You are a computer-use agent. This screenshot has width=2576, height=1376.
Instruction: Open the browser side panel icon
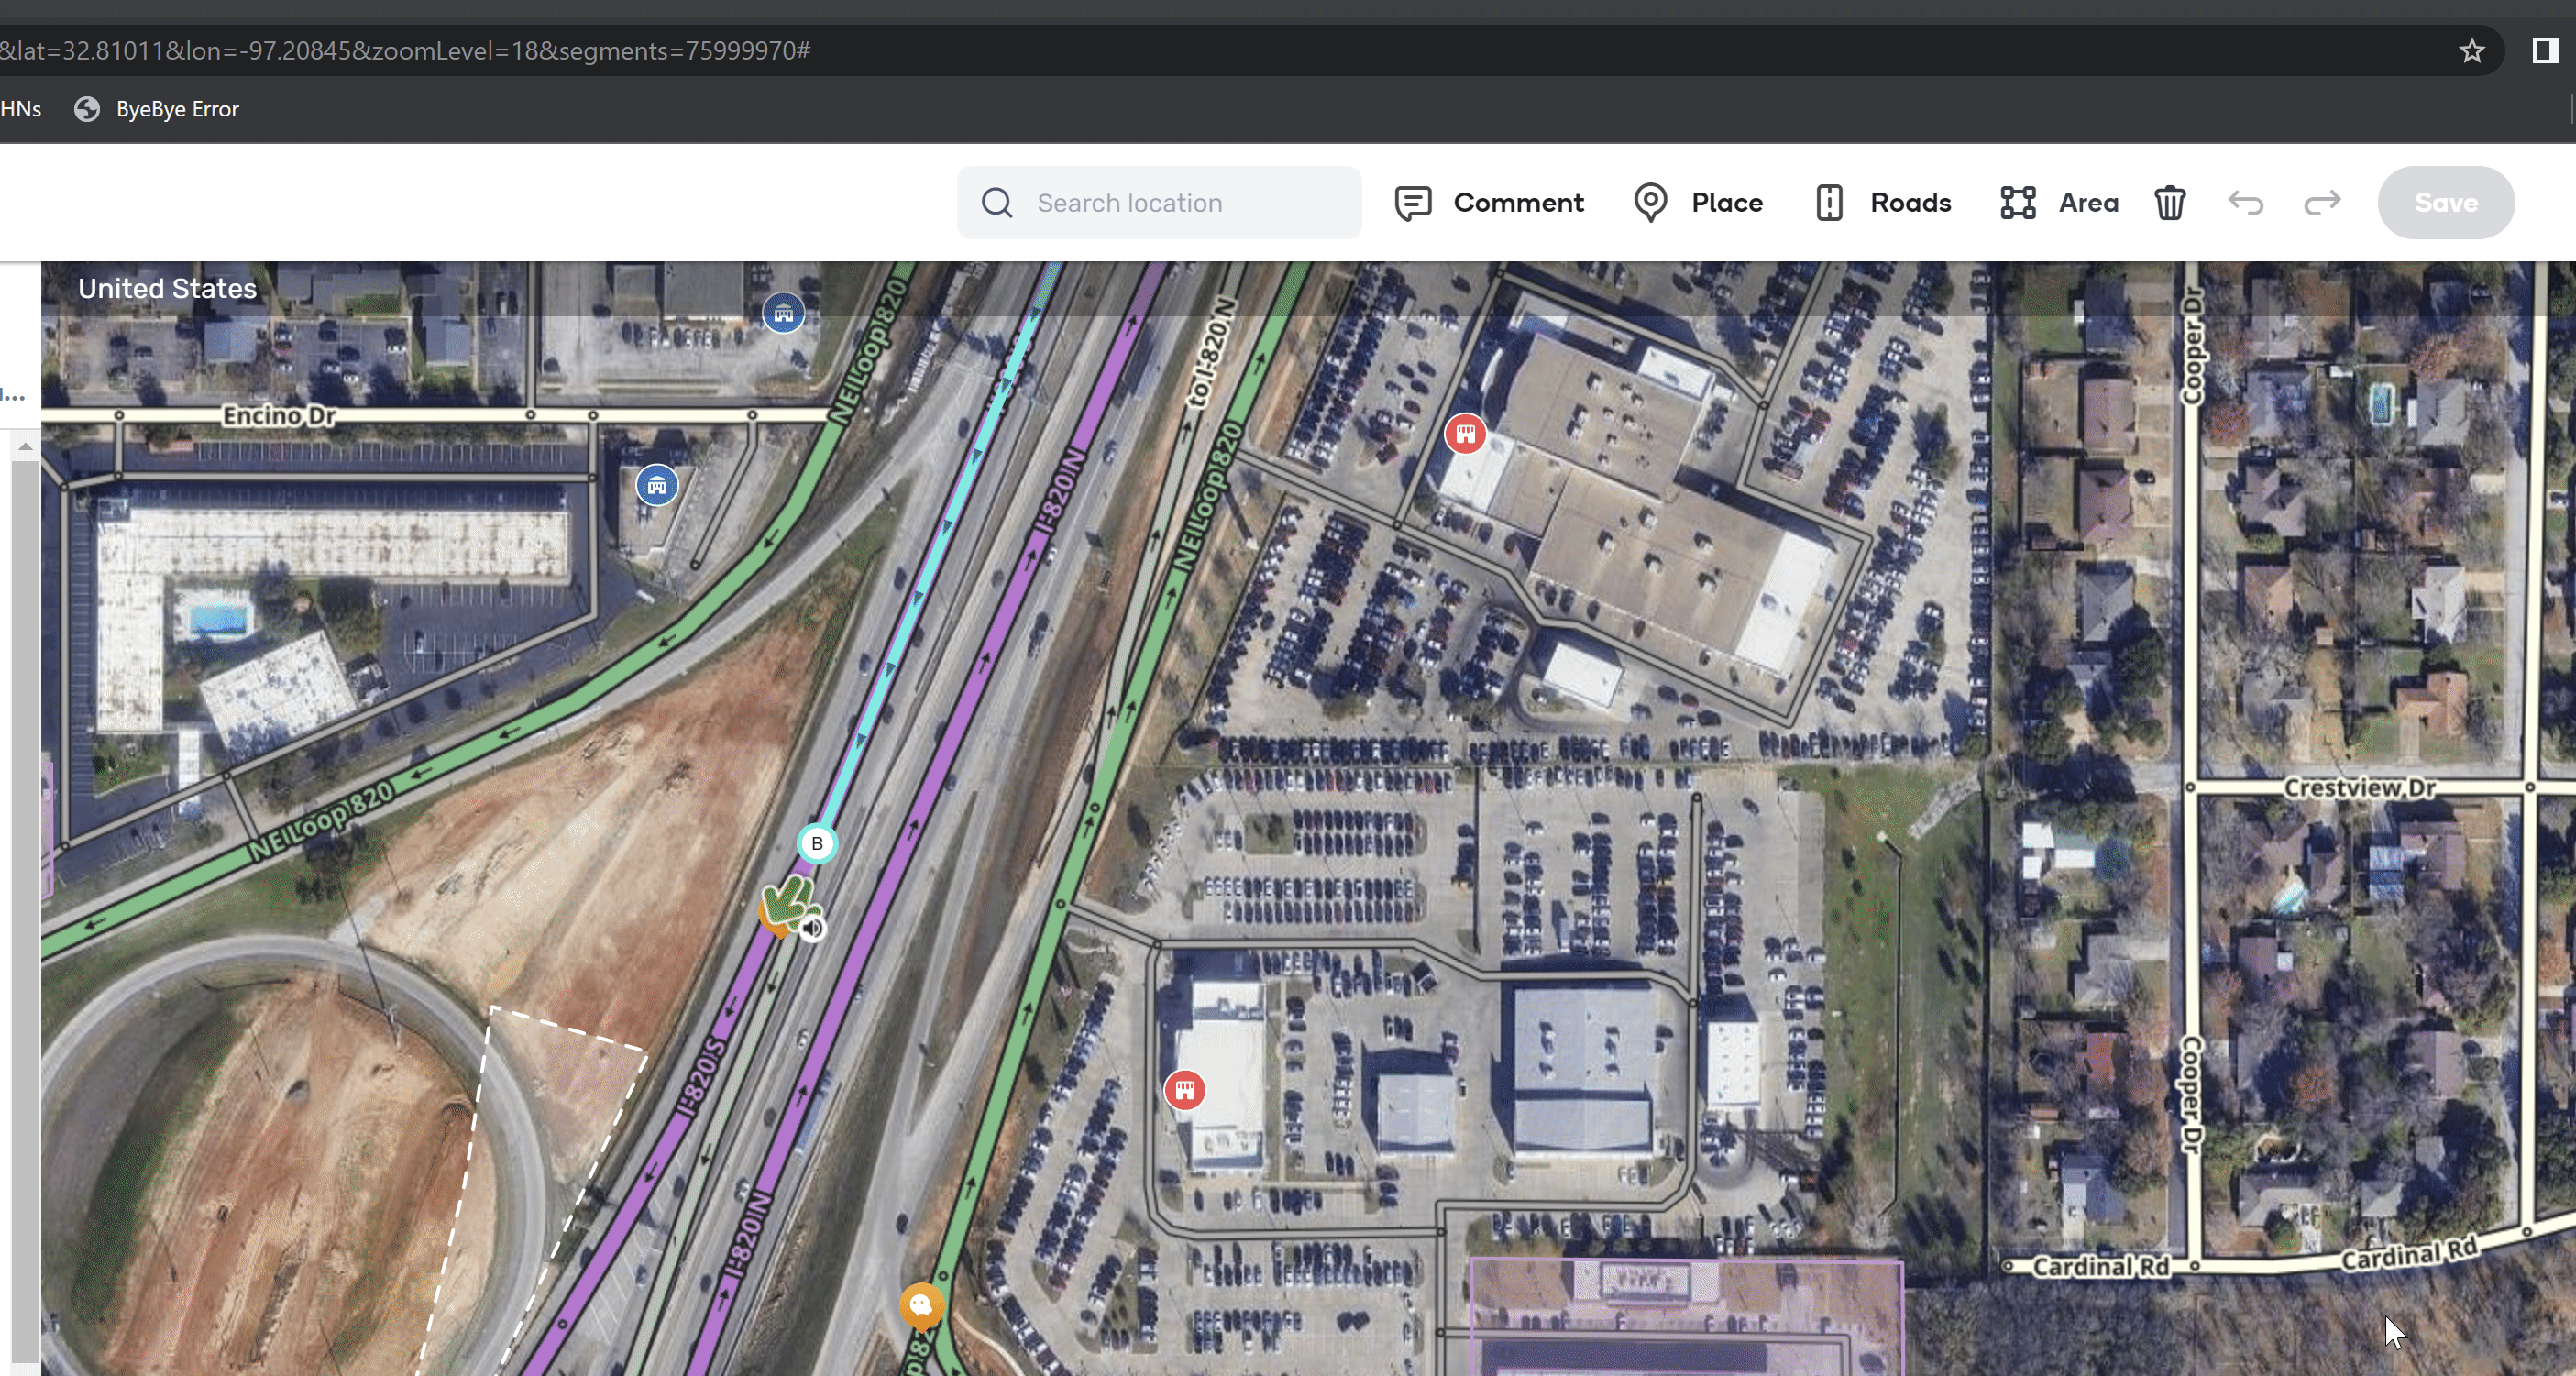tap(2545, 50)
